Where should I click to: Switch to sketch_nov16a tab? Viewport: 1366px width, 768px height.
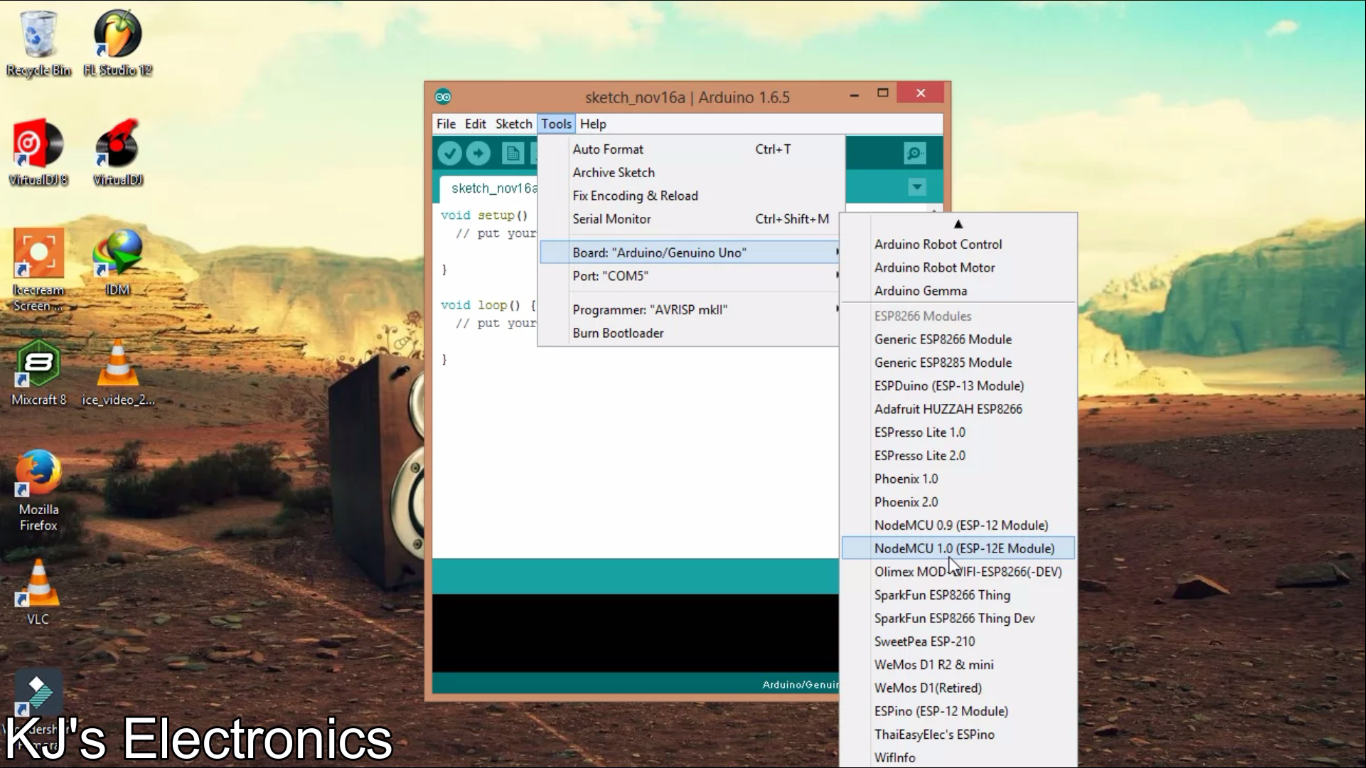pos(489,188)
